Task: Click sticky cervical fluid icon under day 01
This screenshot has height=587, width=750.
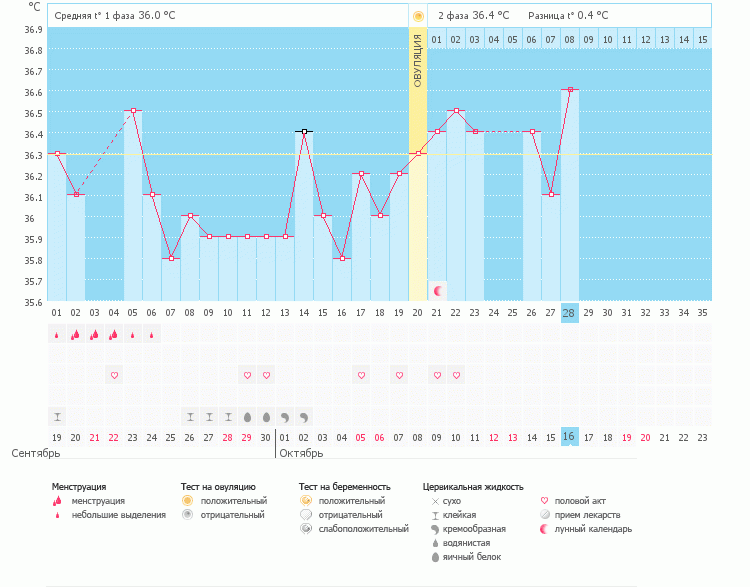Action: click(x=57, y=416)
